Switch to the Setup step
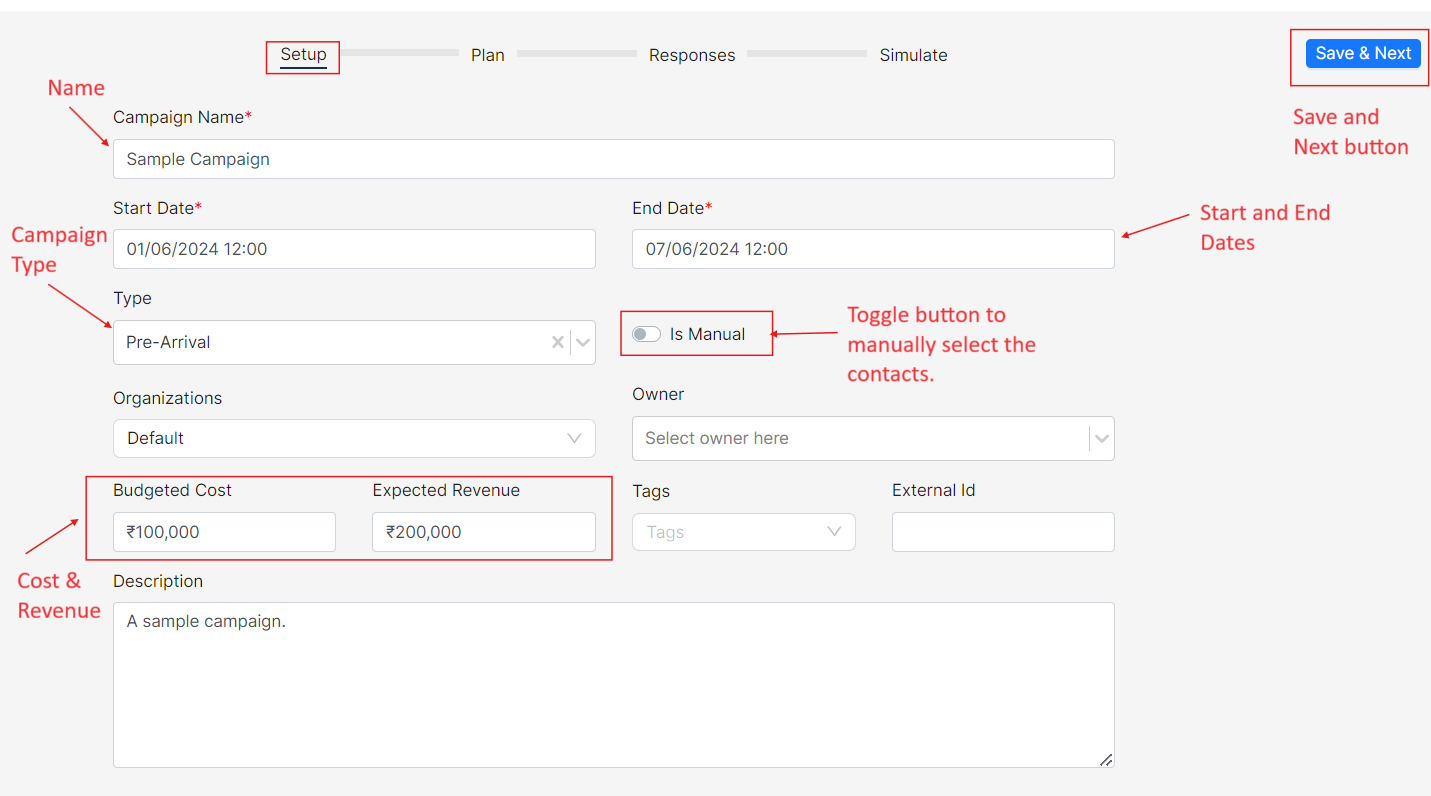Screen dimensions: 1431x796 click(303, 55)
